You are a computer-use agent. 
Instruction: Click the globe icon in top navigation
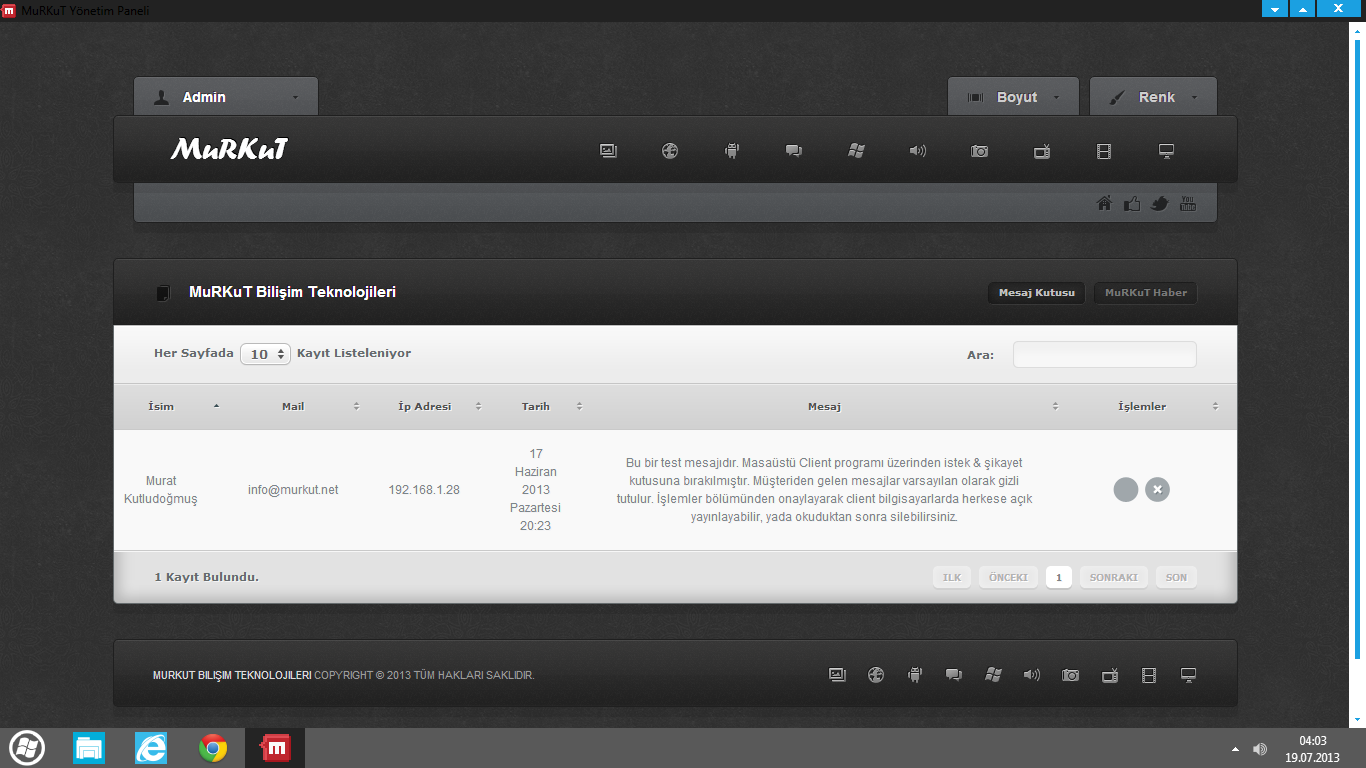tap(670, 151)
